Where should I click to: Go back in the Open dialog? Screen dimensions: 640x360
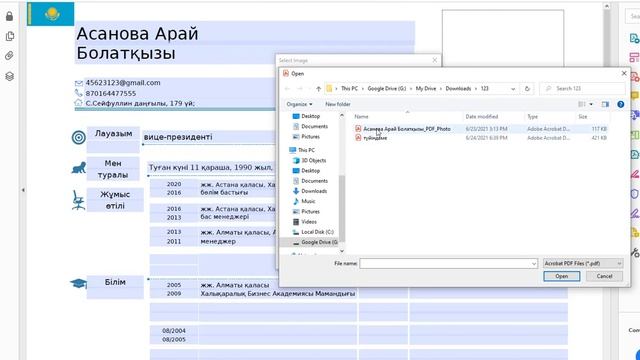[287, 89]
